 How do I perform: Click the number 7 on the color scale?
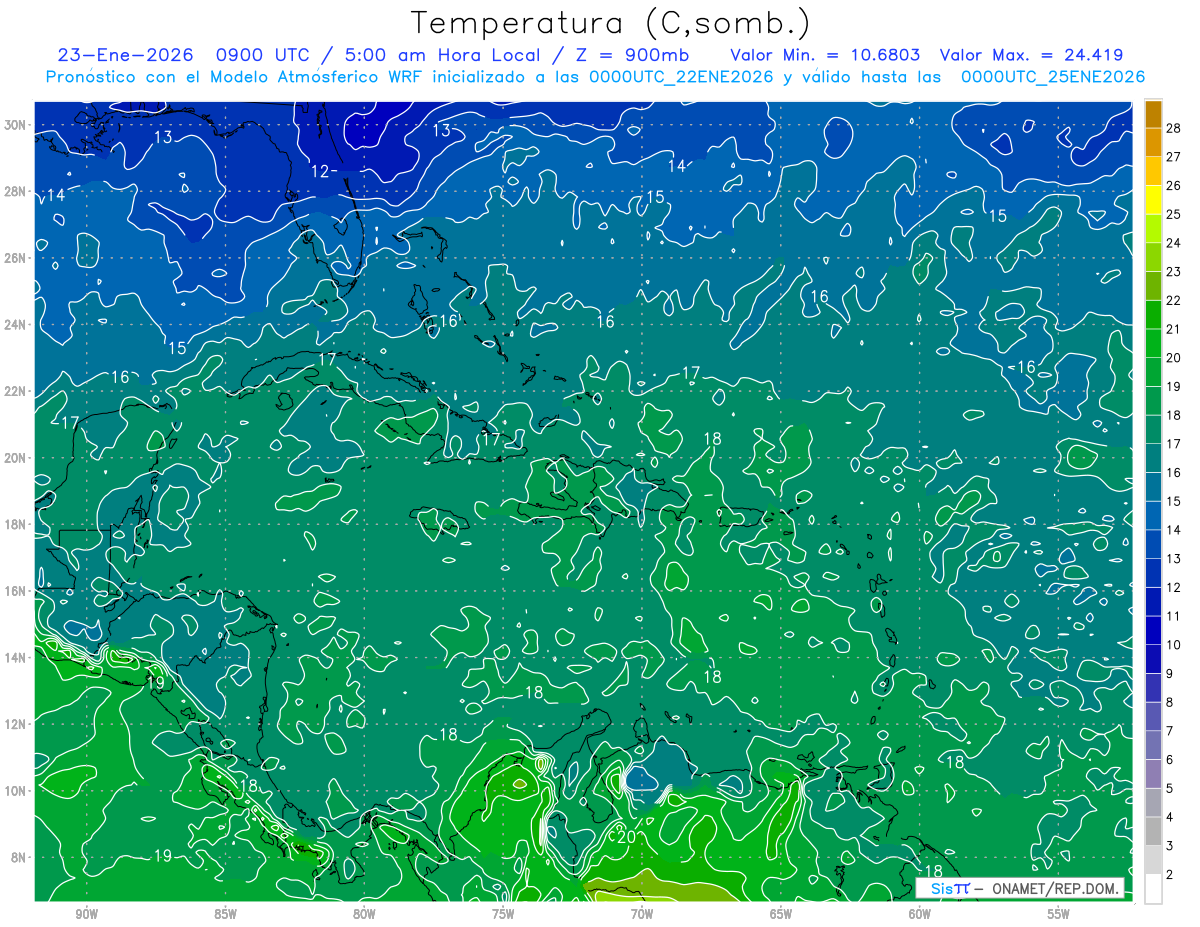(1170, 731)
